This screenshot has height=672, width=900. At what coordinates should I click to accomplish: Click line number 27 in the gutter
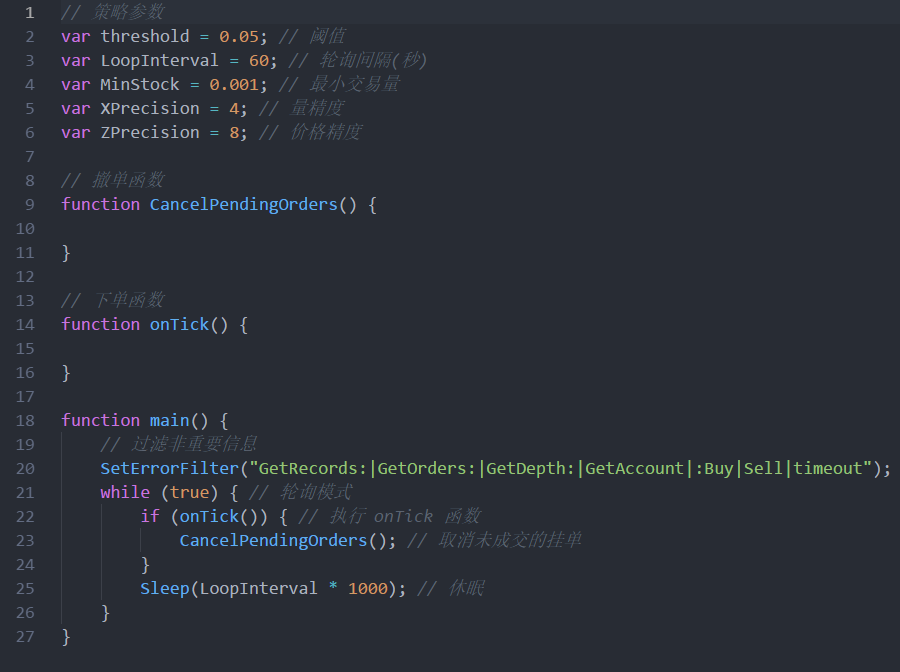click(25, 637)
